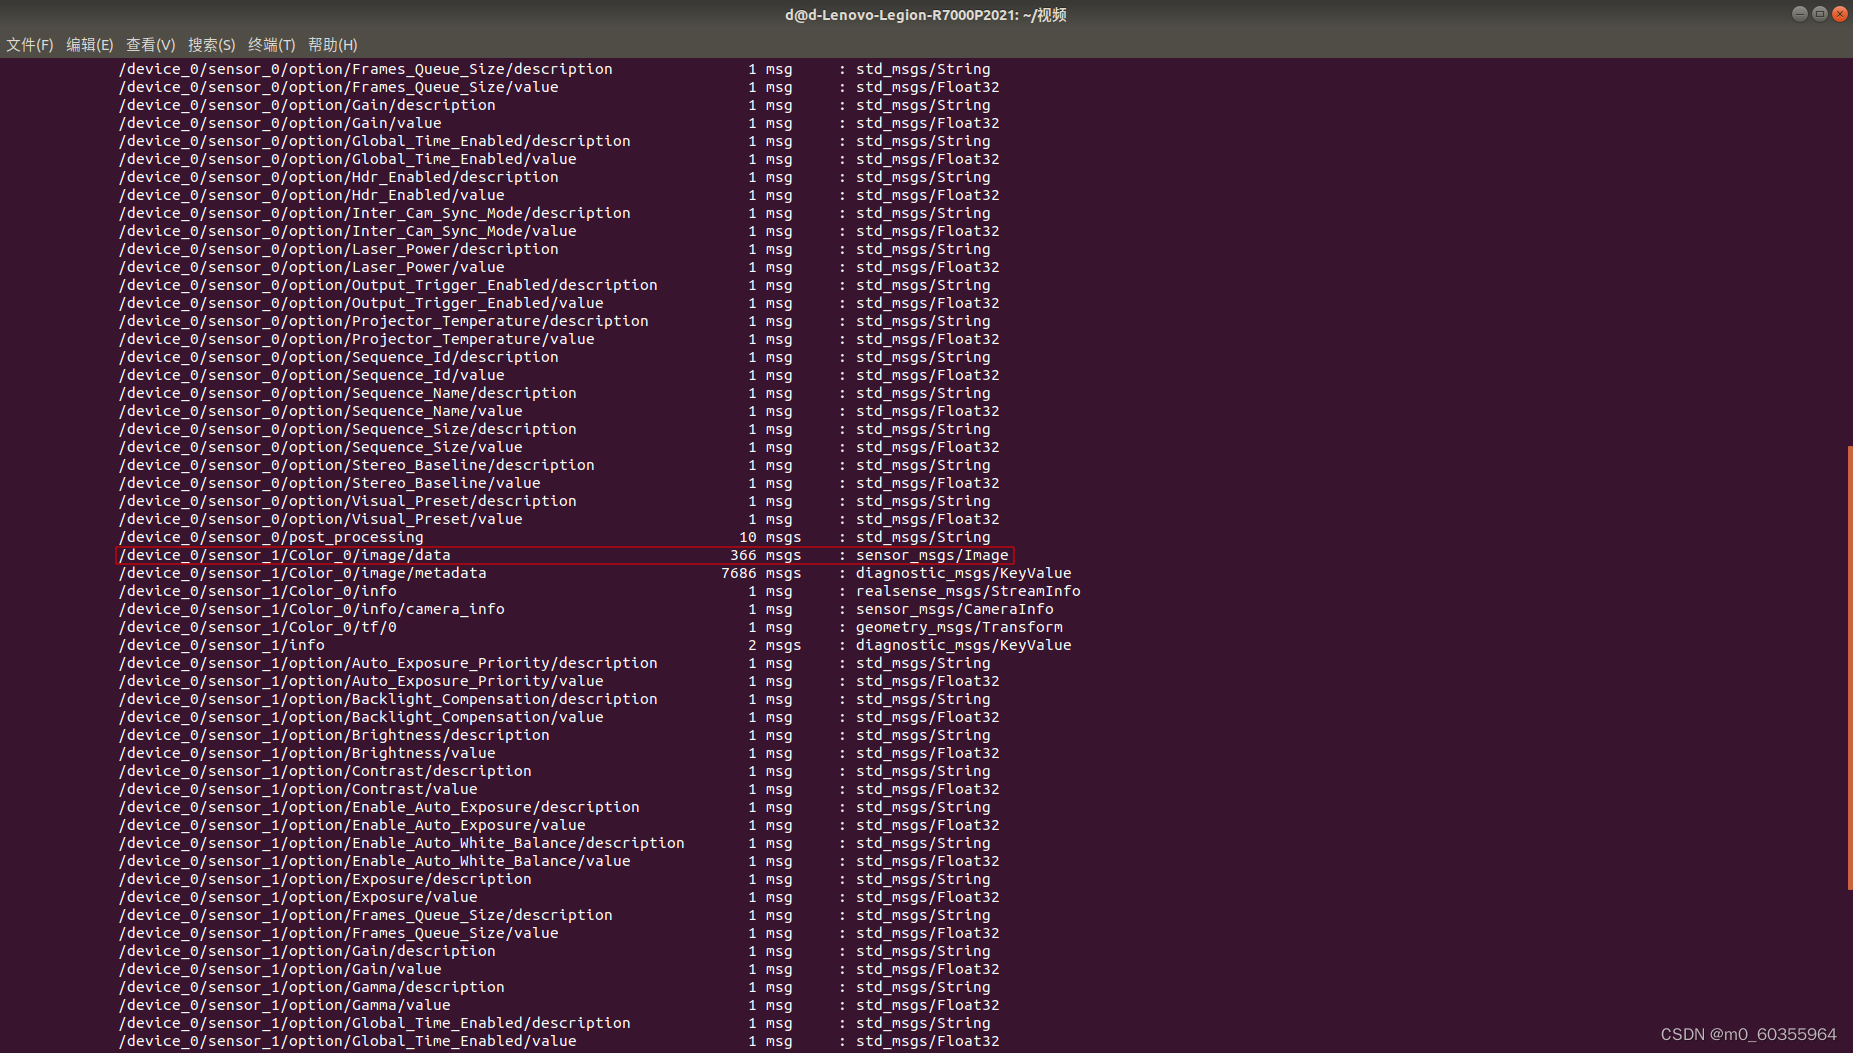Click the sensor_msgs/CameraInfo text
The height and width of the screenshot is (1053, 1853).
tap(954, 609)
